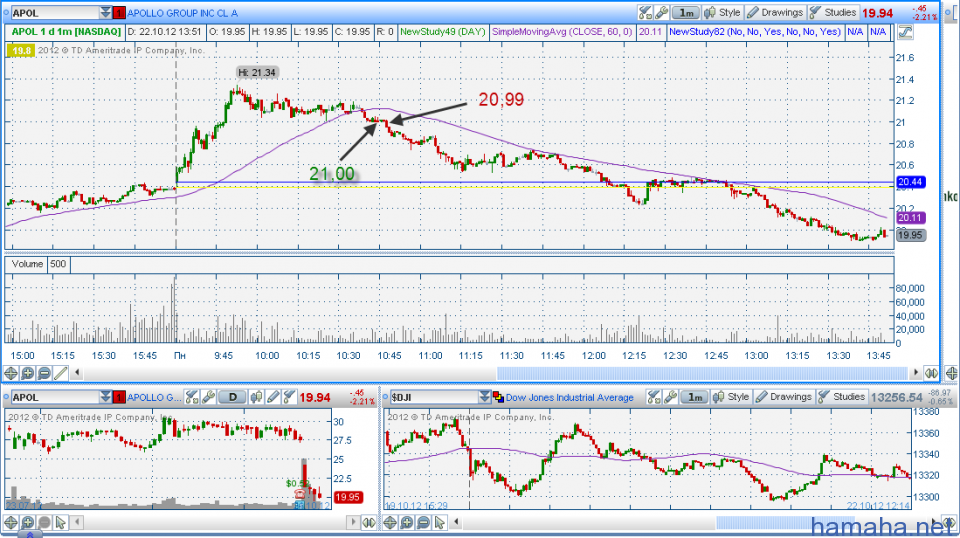Image resolution: width=960 pixels, height=538 pixels.
Task: Click scissors/share icon in daily APOL chart toolbar
Action: click(192, 397)
